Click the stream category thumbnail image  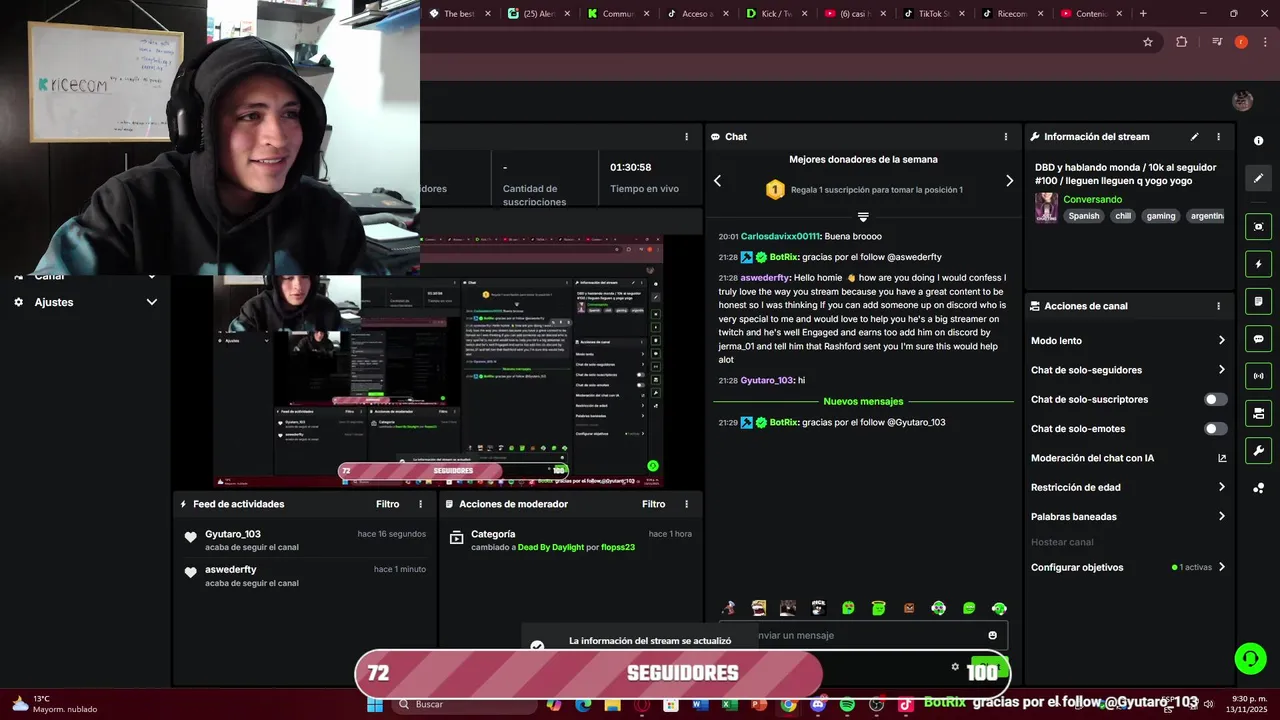coord(1046,207)
